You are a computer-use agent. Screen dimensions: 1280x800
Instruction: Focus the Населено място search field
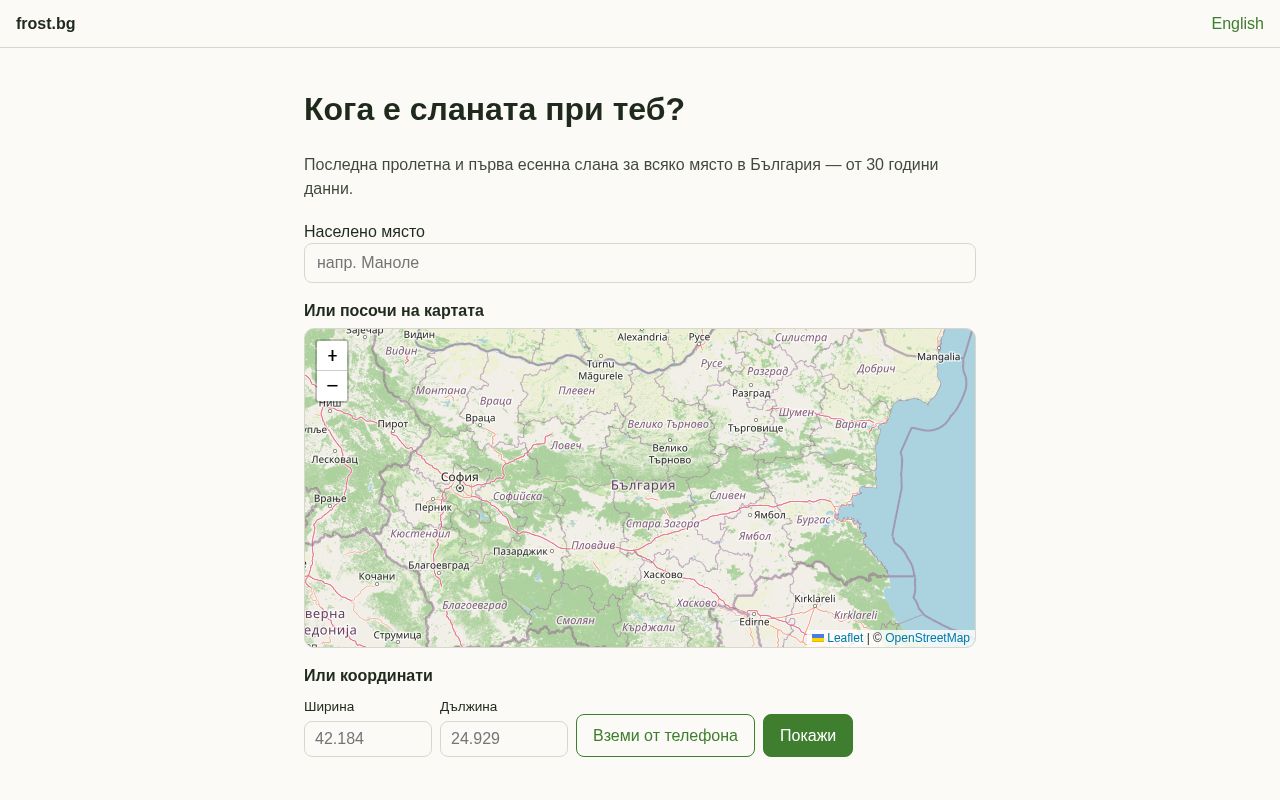click(640, 263)
